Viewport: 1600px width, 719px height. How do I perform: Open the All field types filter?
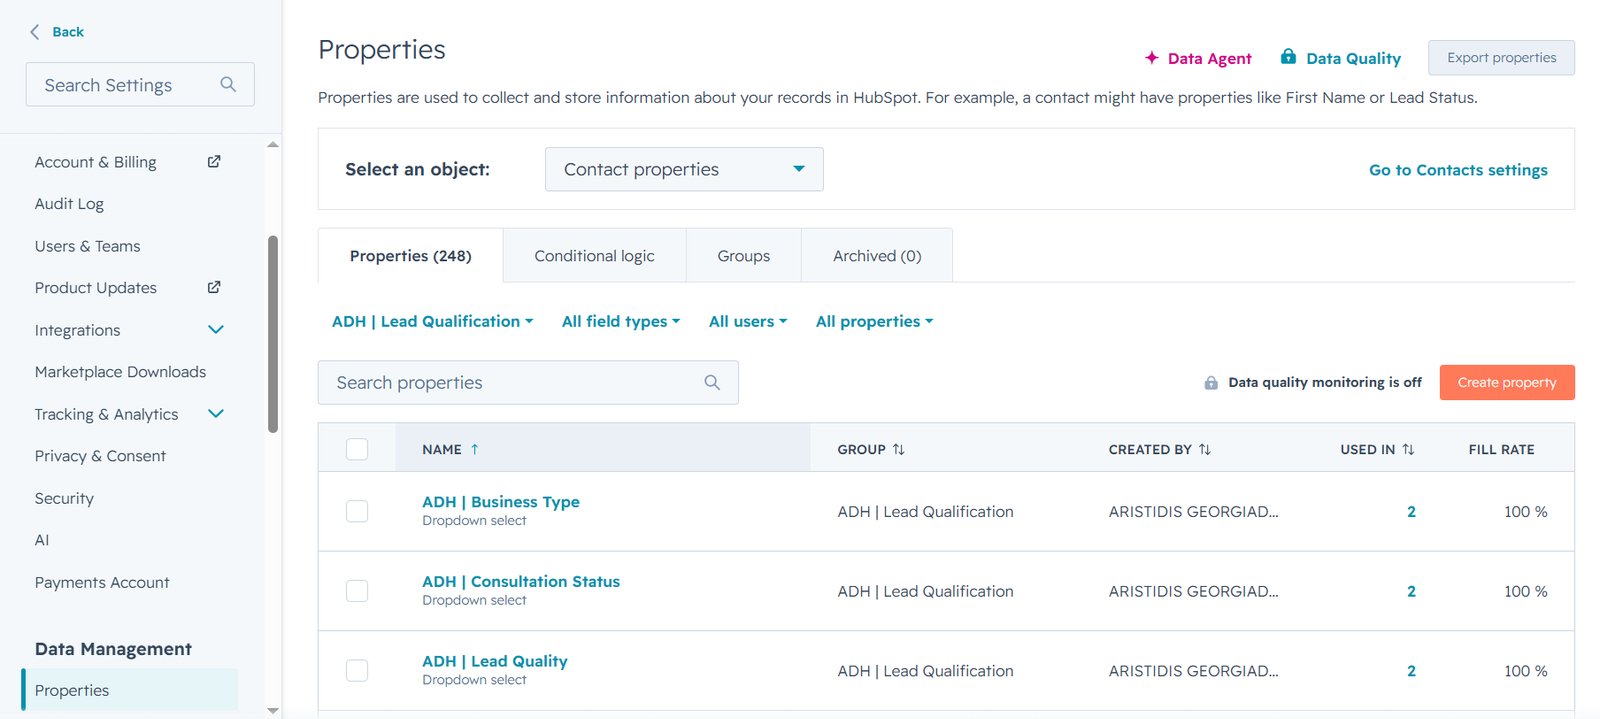click(x=621, y=321)
